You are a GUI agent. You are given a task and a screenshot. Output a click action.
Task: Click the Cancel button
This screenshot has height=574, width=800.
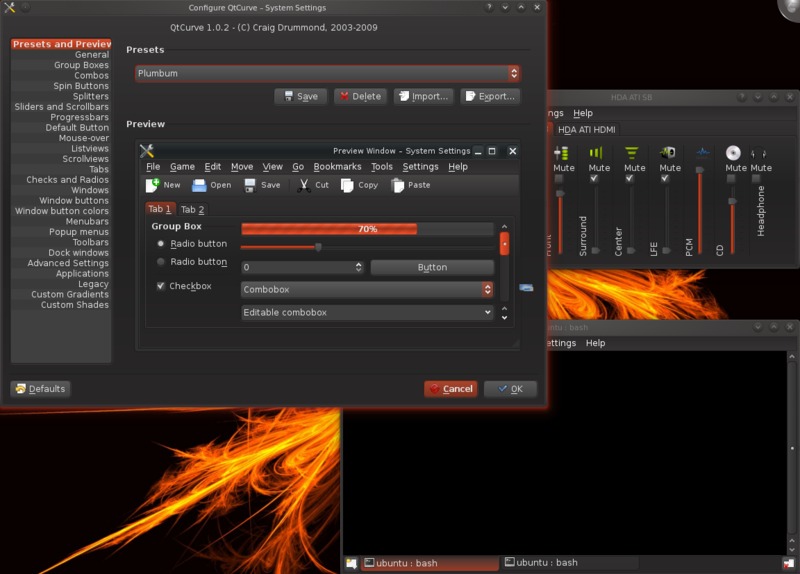coord(451,389)
